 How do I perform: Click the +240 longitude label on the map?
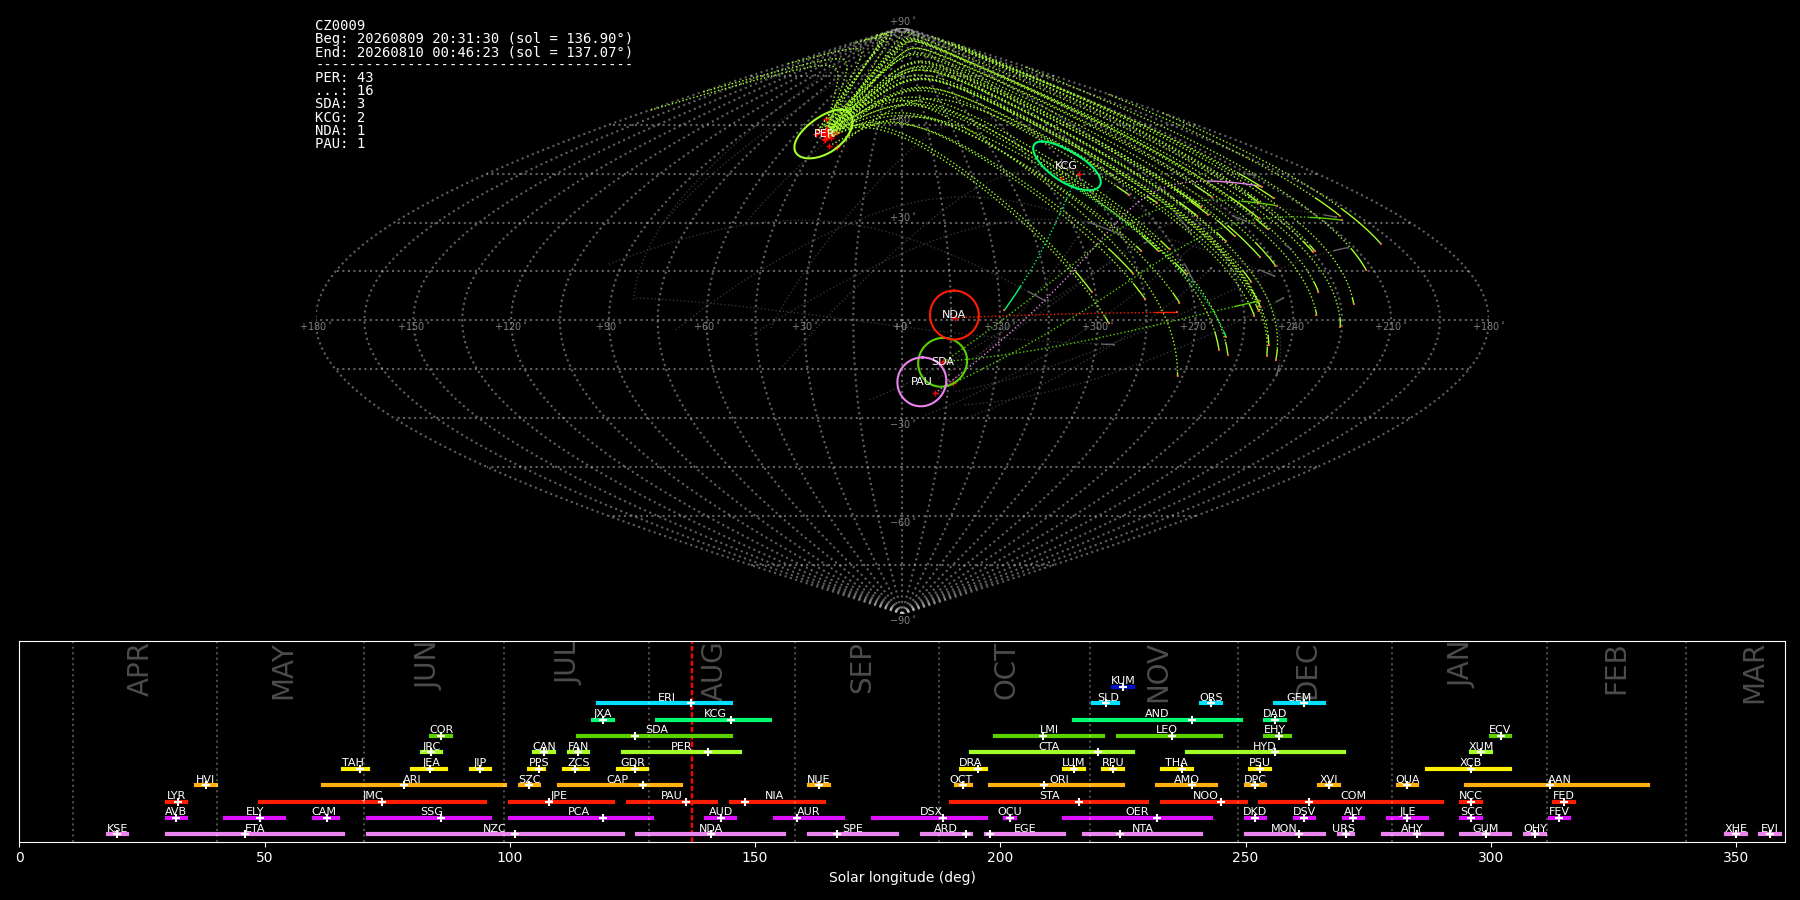click(1291, 327)
